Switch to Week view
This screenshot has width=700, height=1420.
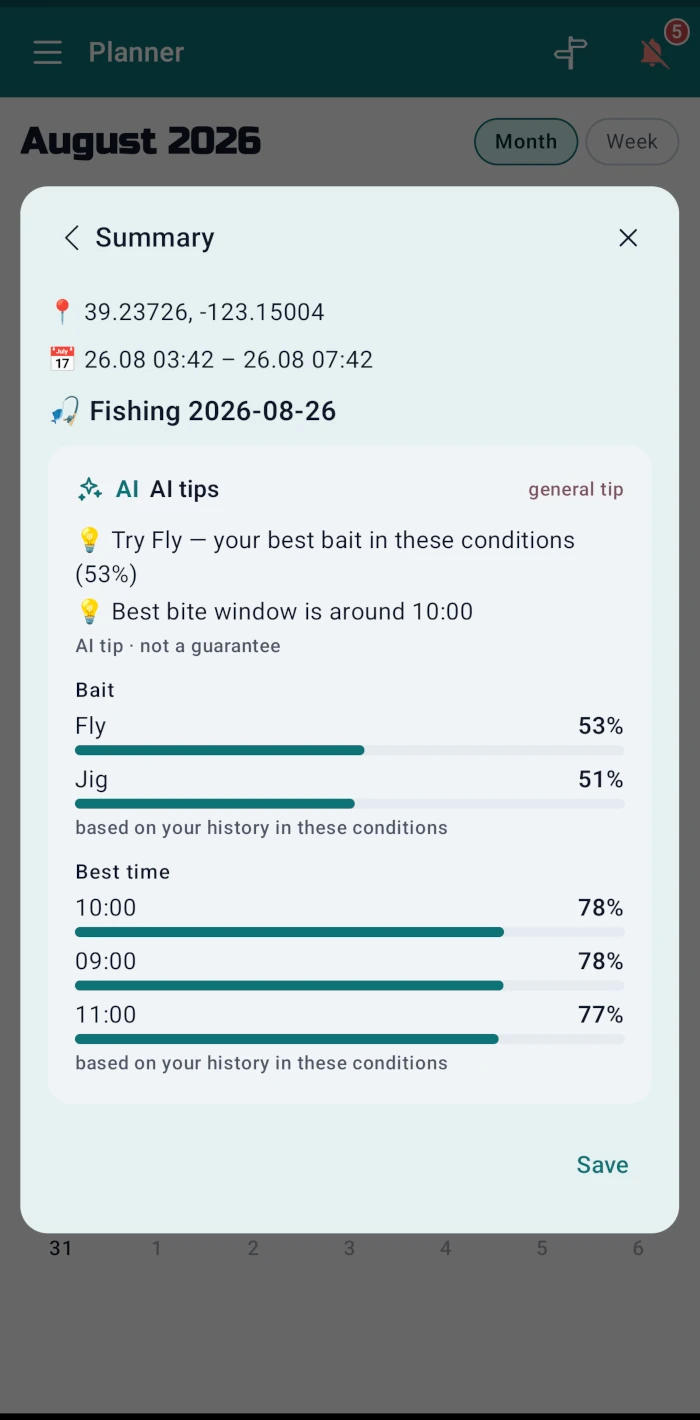[x=632, y=141]
